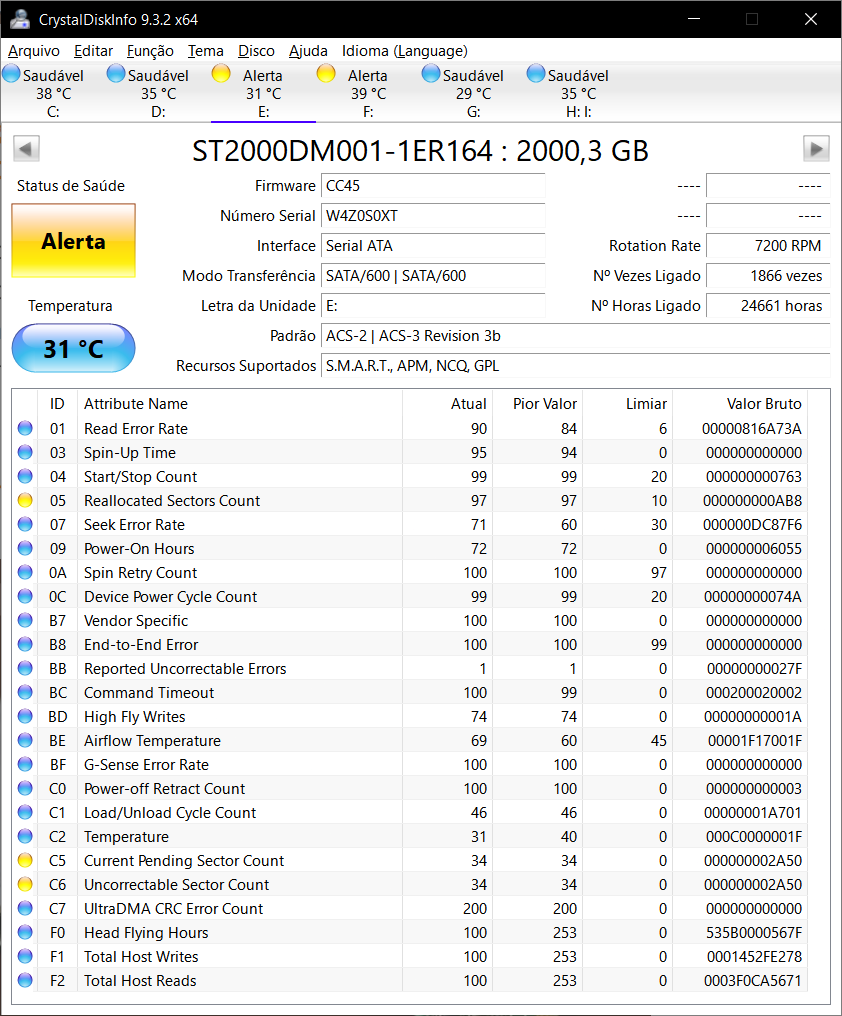Image resolution: width=842 pixels, height=1016 pixels.
Task: Select the Vendor Specific attribute row
Action: pyautogui.click(x=412, y=621)
